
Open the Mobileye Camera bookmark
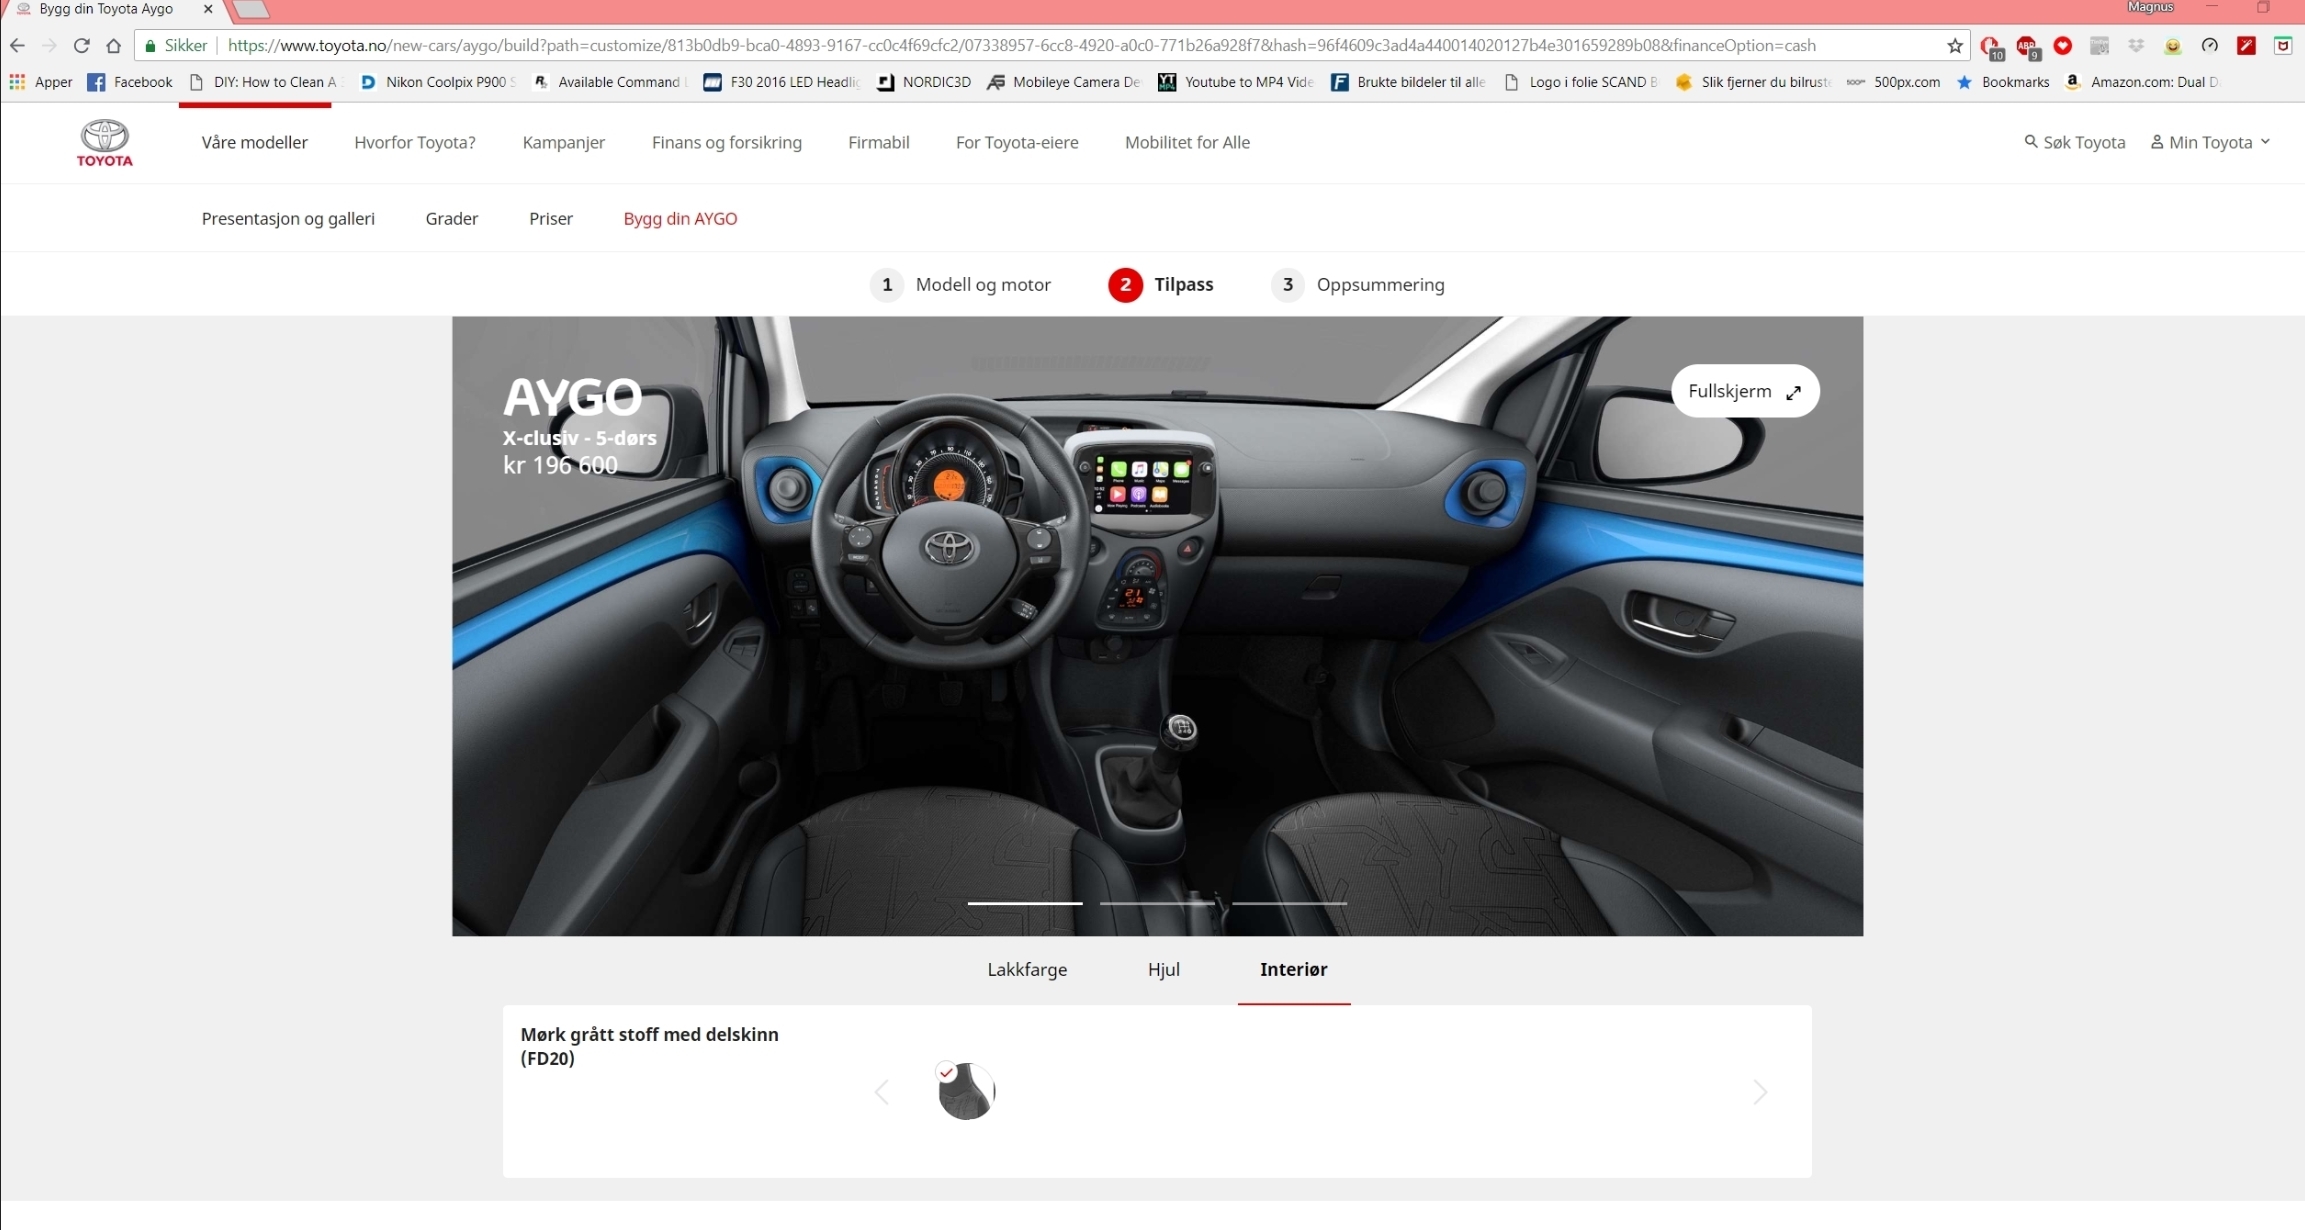pos(1064,82)
